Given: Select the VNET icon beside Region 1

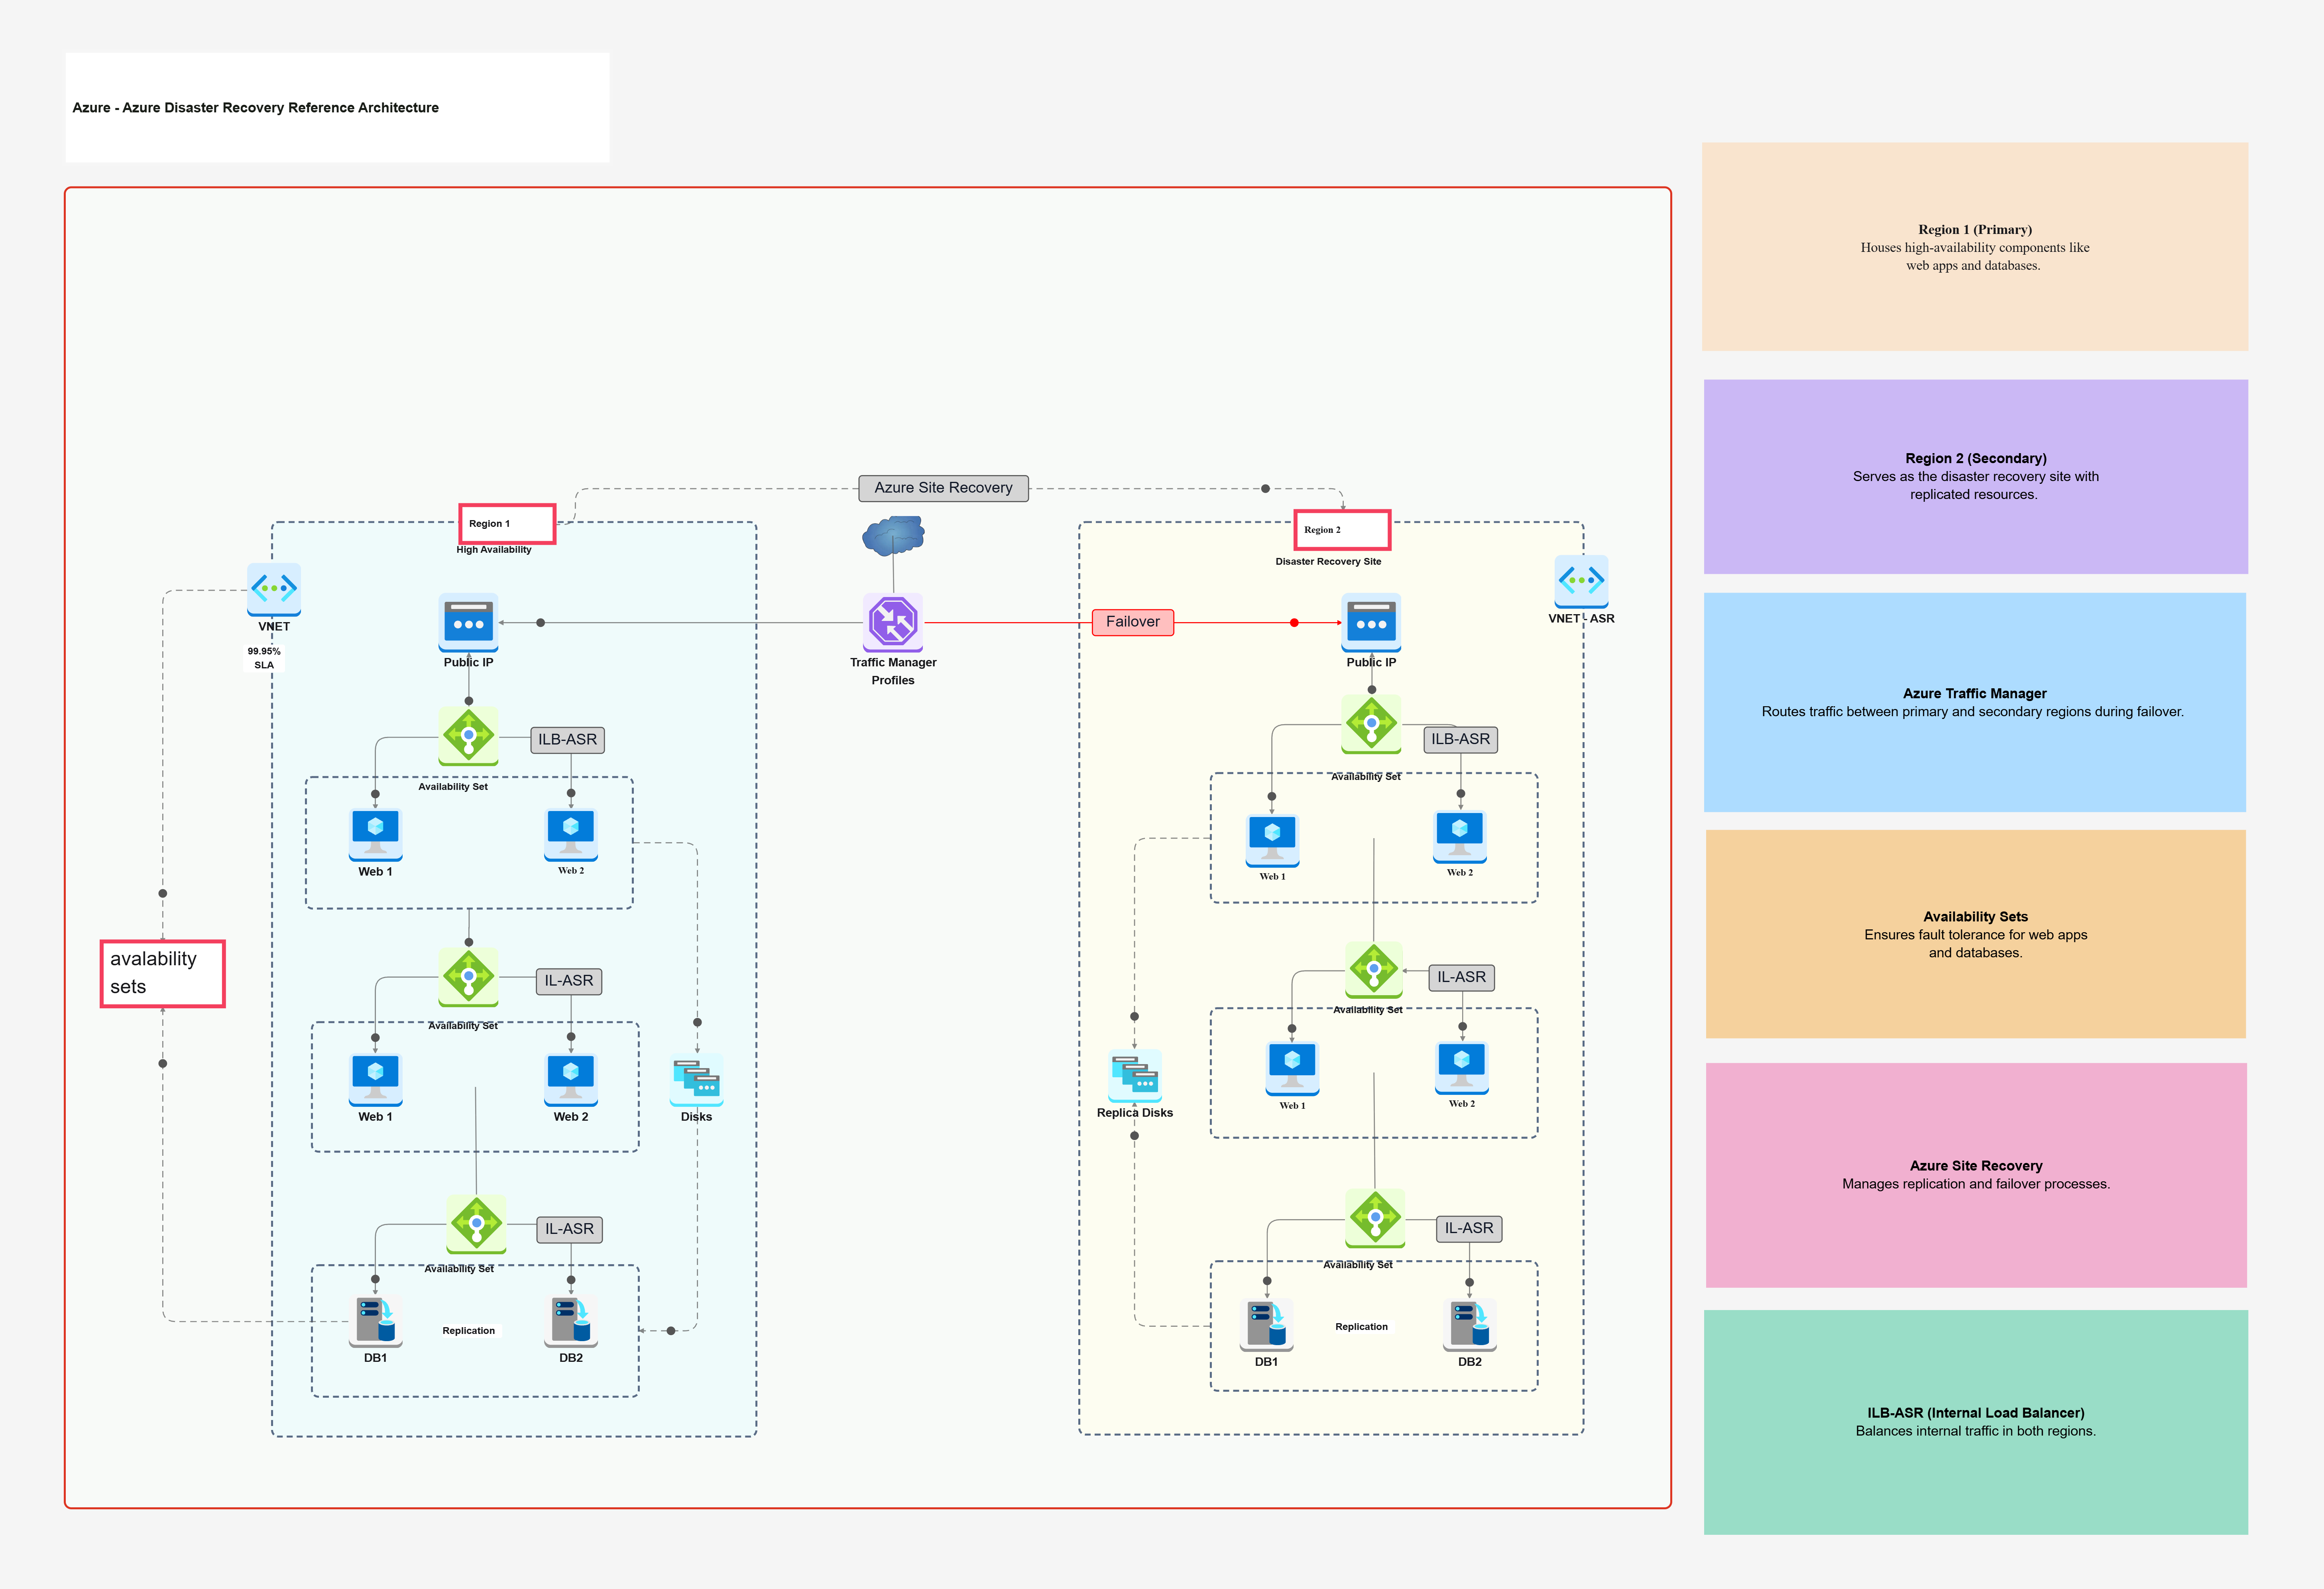Looking at the screenshot, I should (274, 589).
